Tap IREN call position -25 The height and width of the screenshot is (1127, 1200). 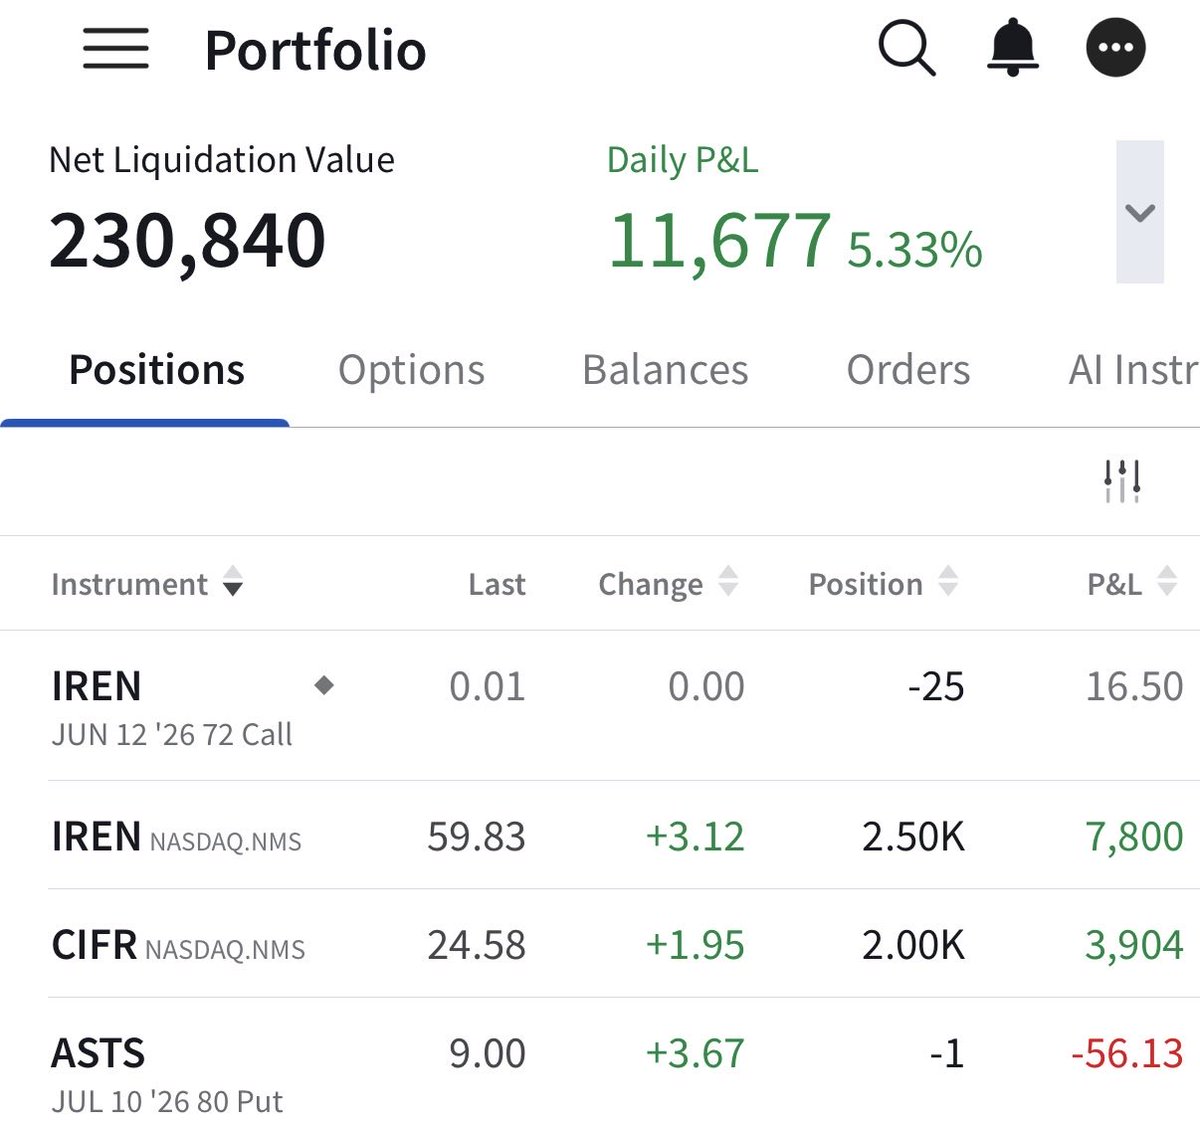click(x=936, y=687)
